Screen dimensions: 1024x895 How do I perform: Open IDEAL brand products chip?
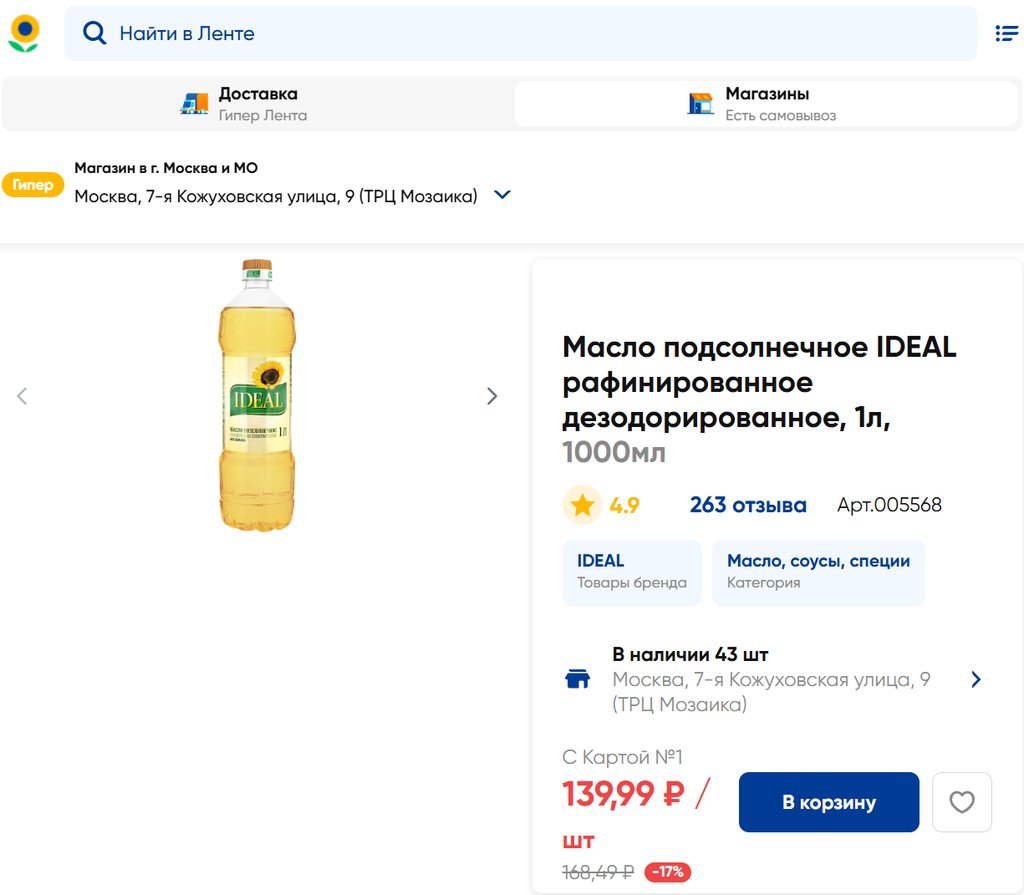pyautogui.click(x=632, y=572)
